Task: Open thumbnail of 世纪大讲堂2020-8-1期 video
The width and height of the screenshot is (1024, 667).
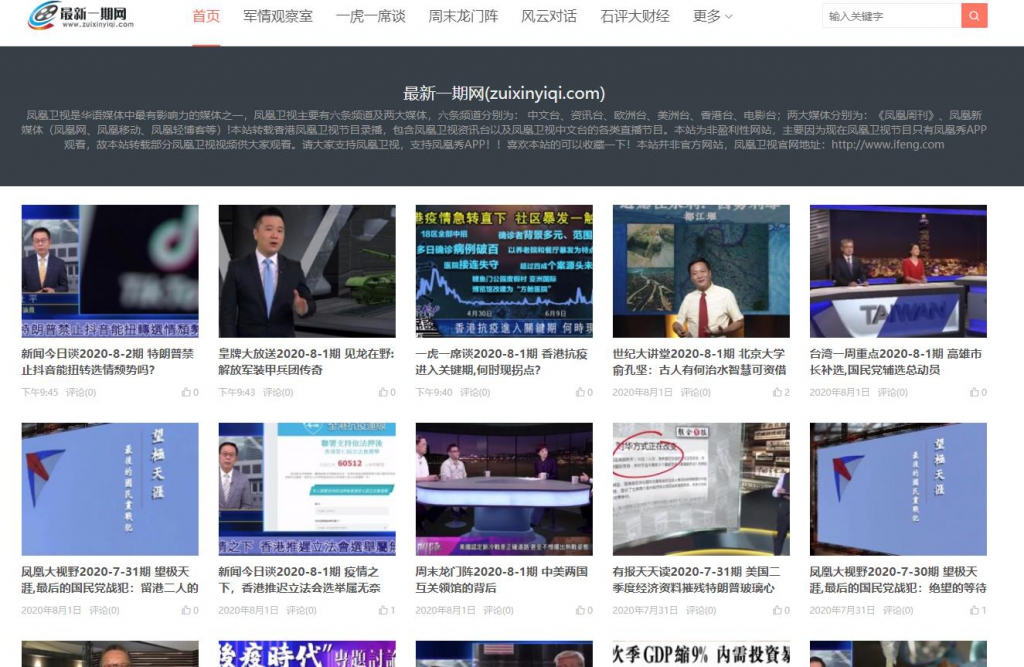Action: (701, 271)
